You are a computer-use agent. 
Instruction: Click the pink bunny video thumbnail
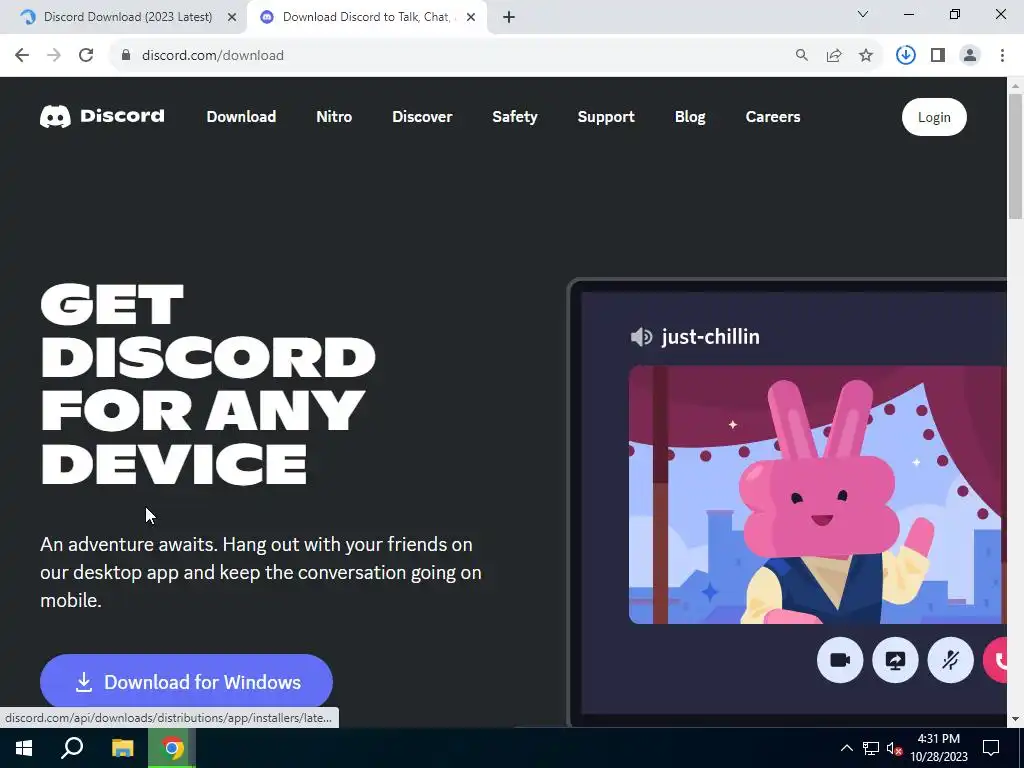817,494
